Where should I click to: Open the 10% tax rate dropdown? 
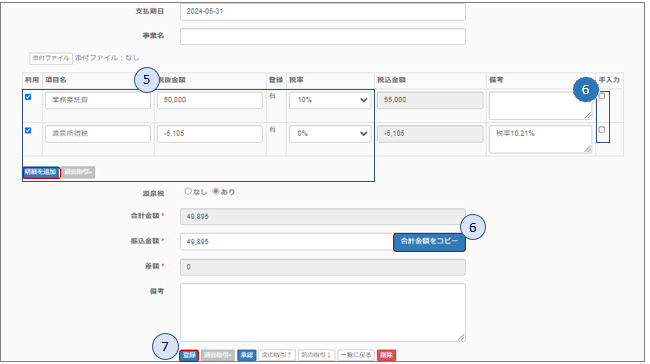point(330,100)
